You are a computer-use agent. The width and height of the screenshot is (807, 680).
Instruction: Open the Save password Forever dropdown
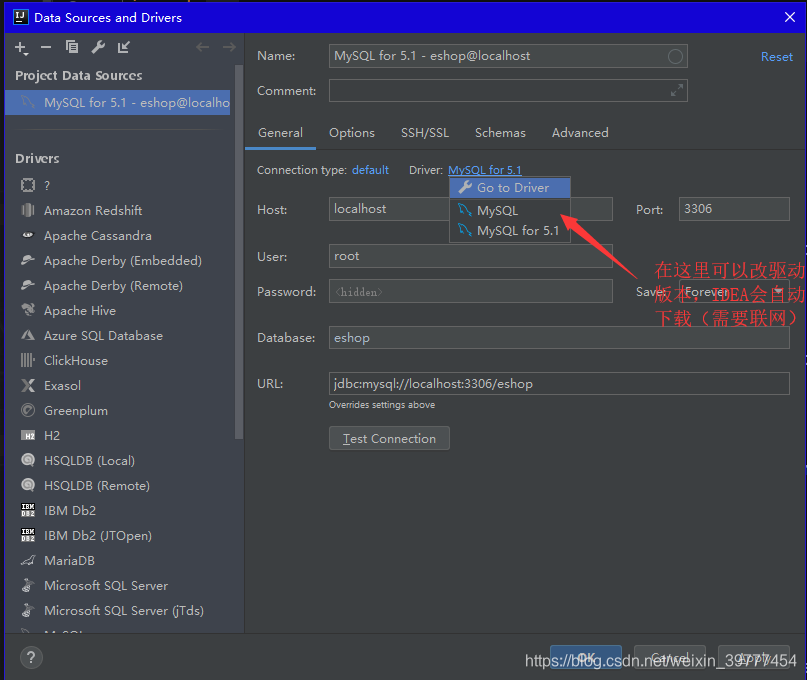coord(734,292)
